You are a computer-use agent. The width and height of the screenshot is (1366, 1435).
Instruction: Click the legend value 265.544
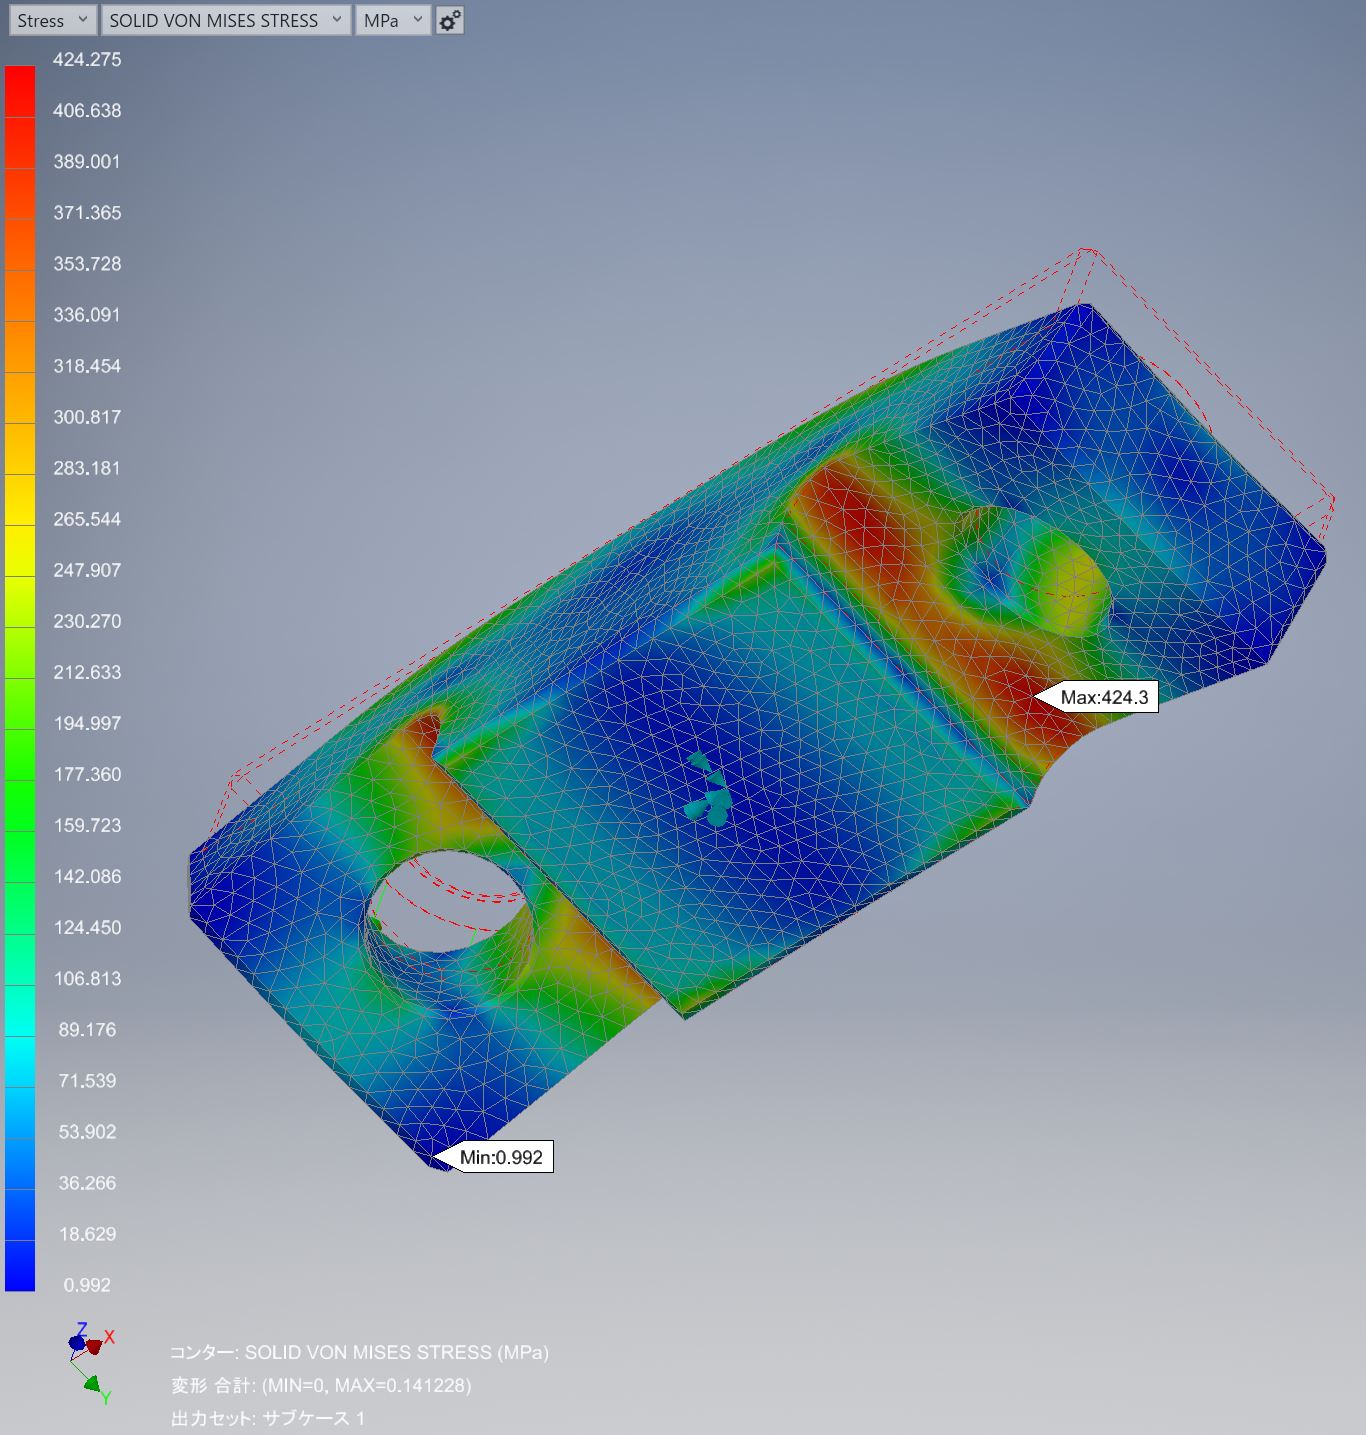pyautogui.click(x=87, y=519)
